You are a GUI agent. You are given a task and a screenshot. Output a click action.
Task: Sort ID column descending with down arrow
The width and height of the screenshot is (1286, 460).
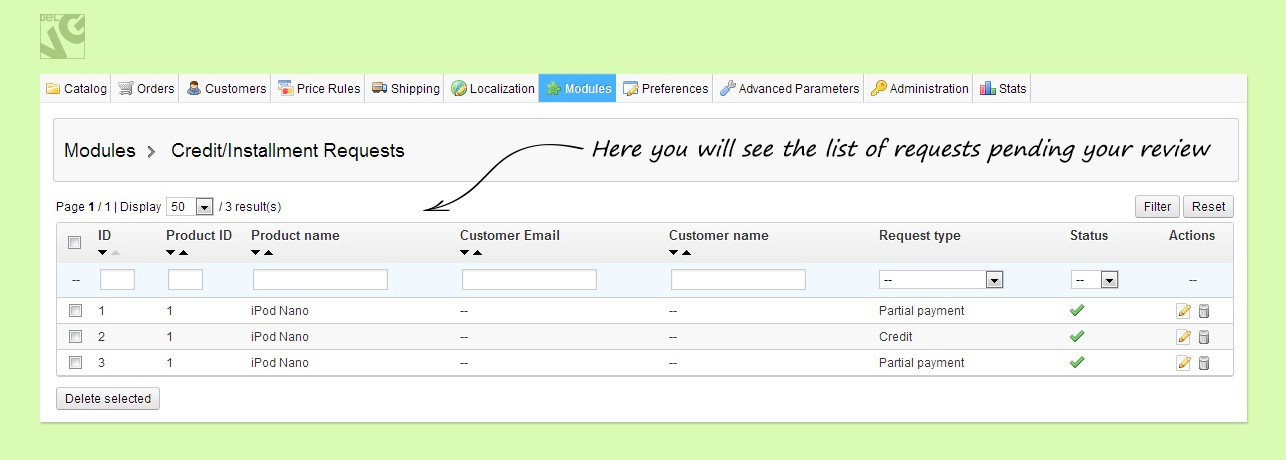pyautogui.click(x=103, y=253)
